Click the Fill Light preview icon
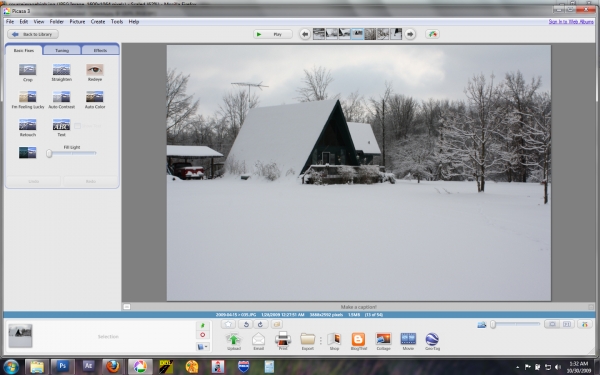The width and height of the screenshot is (600, 375). point(28,152)
